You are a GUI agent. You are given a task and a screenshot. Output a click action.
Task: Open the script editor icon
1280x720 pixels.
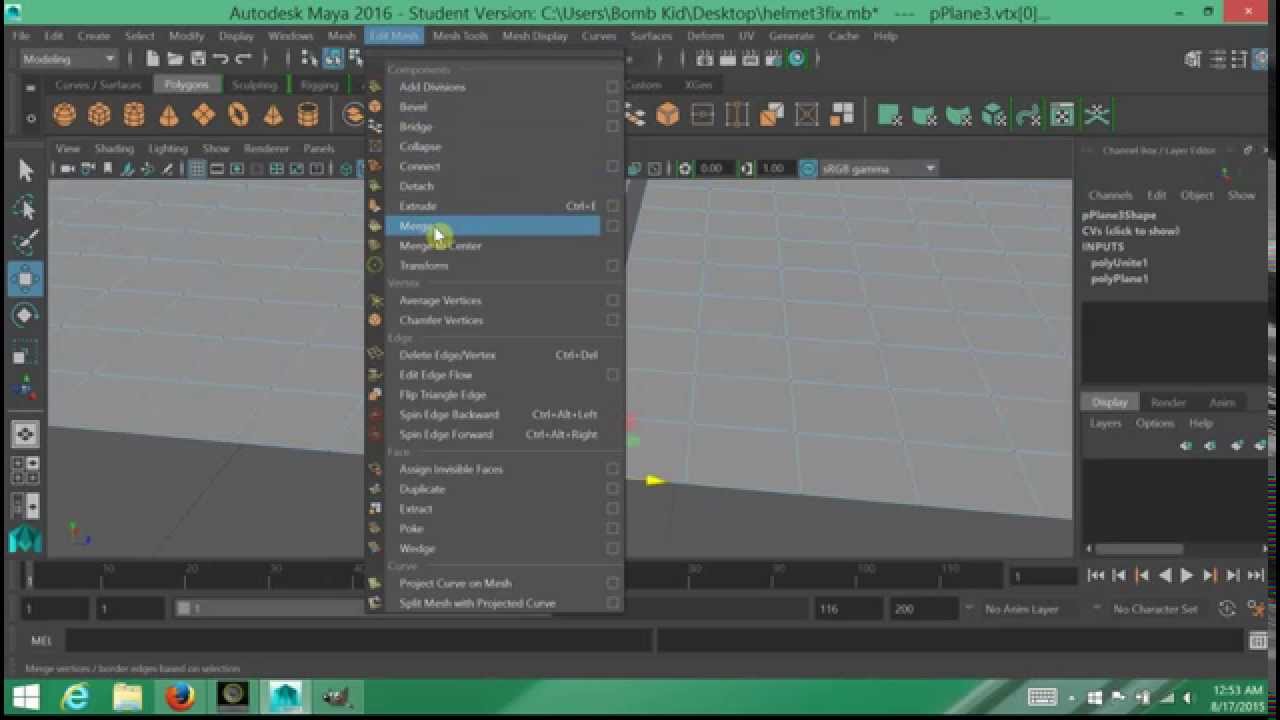coord(1259,641)
